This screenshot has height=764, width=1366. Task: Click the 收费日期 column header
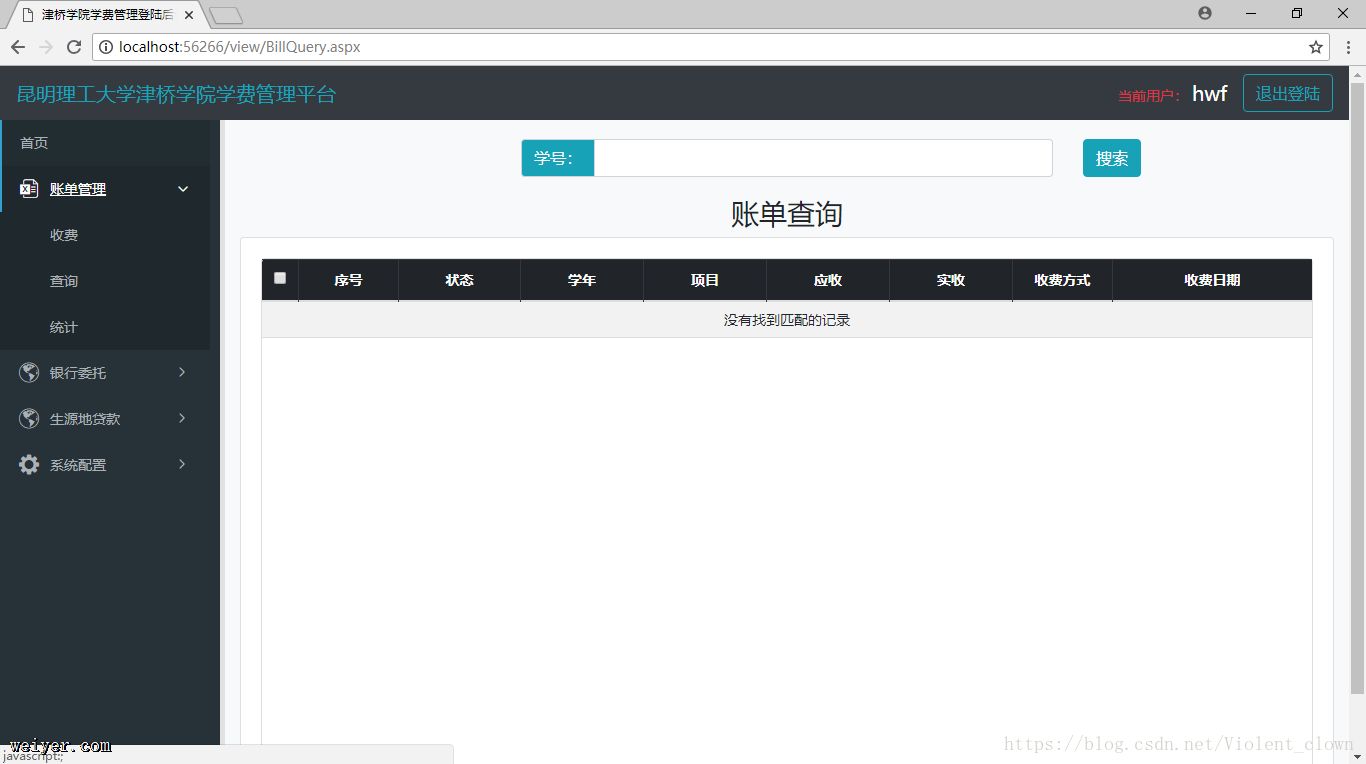click(x=1212, y=280)
